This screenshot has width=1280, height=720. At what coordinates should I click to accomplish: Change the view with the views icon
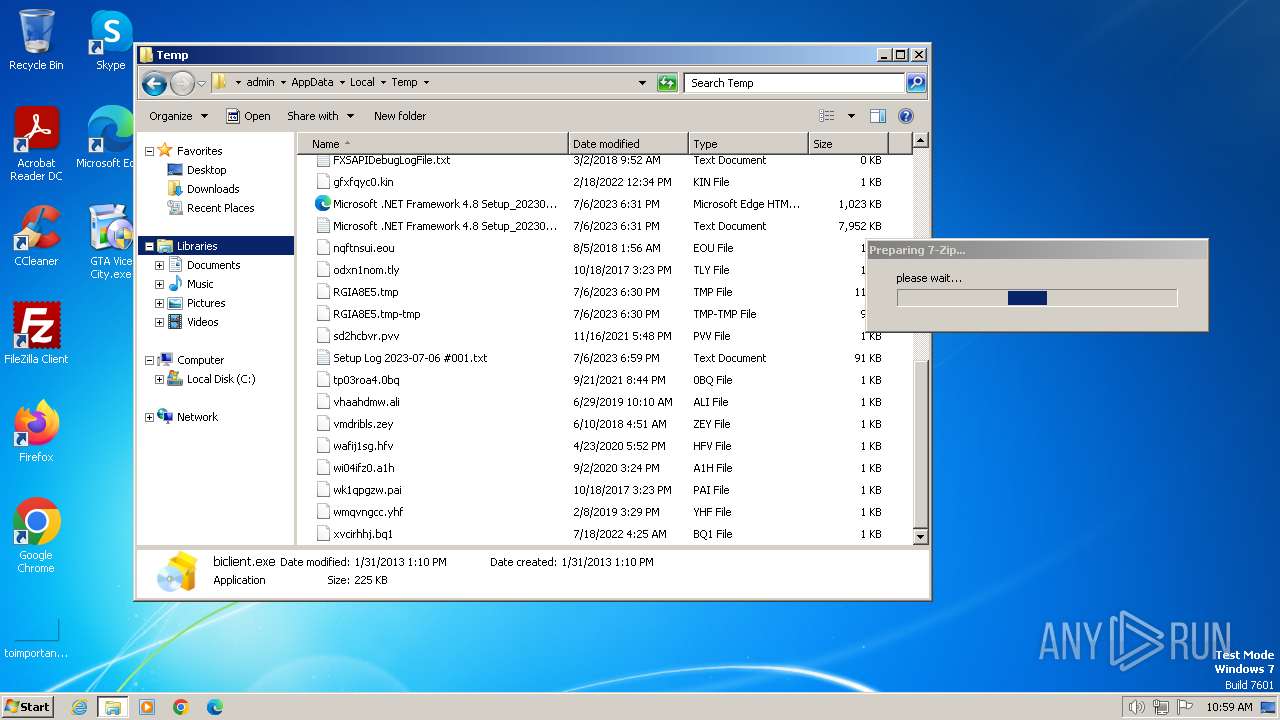point(826,116)
